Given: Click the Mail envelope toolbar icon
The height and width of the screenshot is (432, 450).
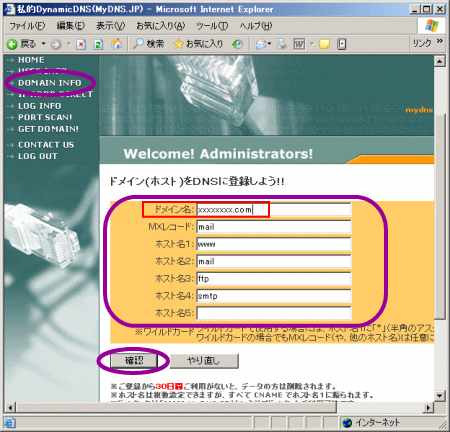Looking at the screenshot, I should coord(261,44).
